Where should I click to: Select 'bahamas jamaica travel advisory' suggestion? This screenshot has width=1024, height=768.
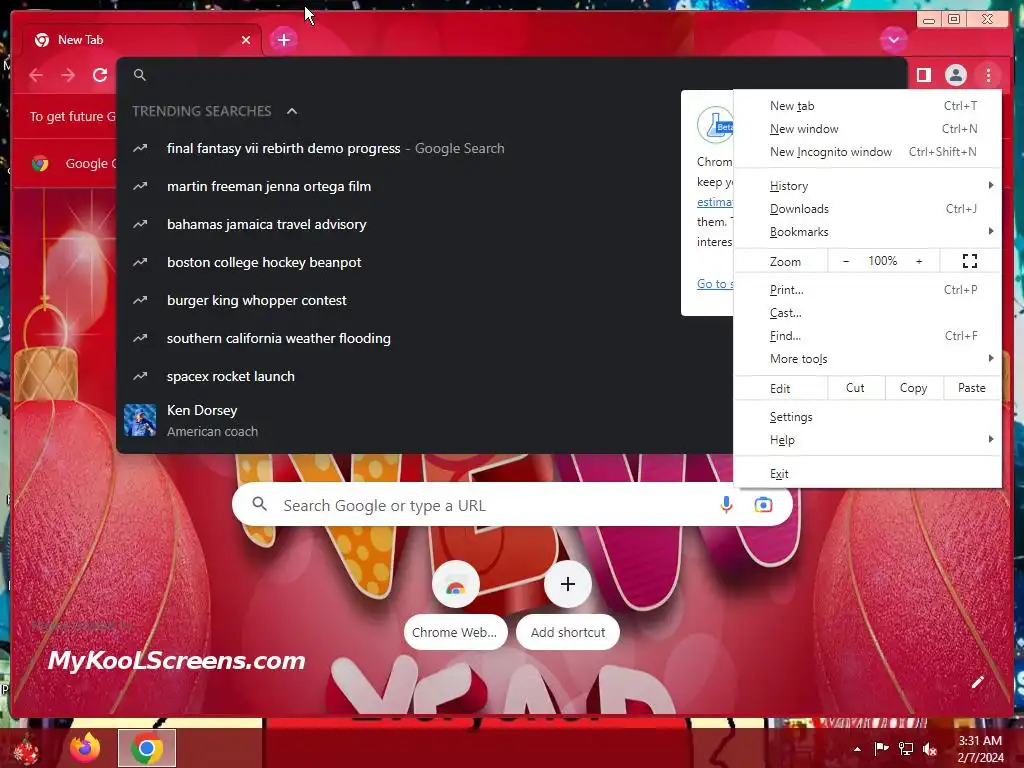click(x=424, y=224)
